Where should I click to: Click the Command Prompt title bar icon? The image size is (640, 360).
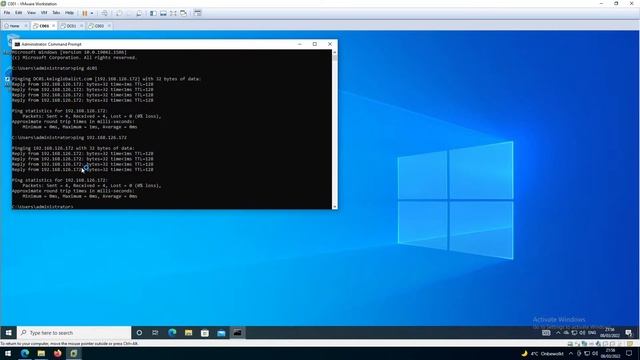pyautogui.click(x=17, y=44)
